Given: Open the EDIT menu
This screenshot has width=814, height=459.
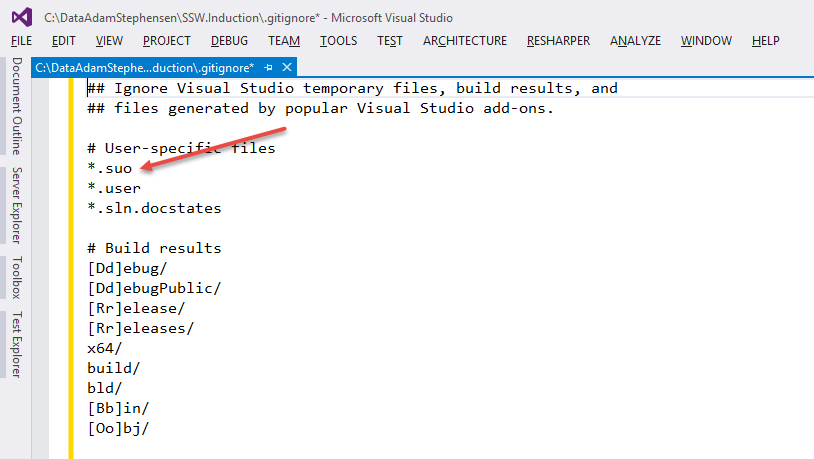Looking at the screenshot, I should click(x=64, y=41).
